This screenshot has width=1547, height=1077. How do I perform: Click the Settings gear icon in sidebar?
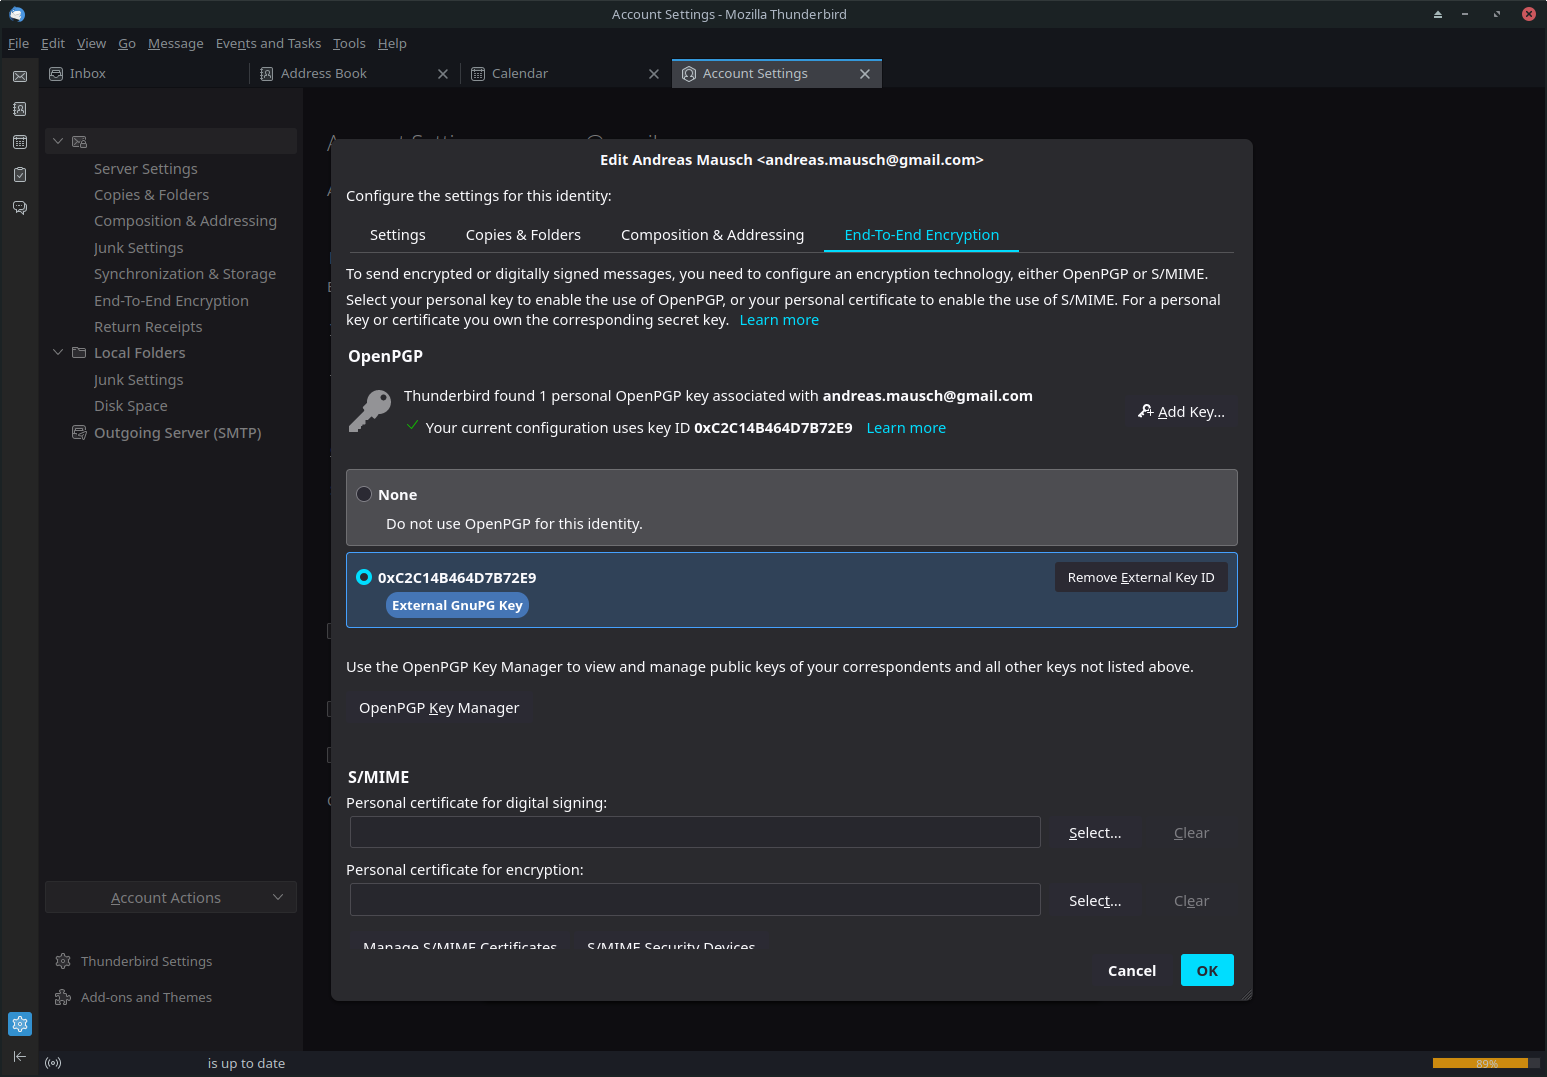[20, 1024]
